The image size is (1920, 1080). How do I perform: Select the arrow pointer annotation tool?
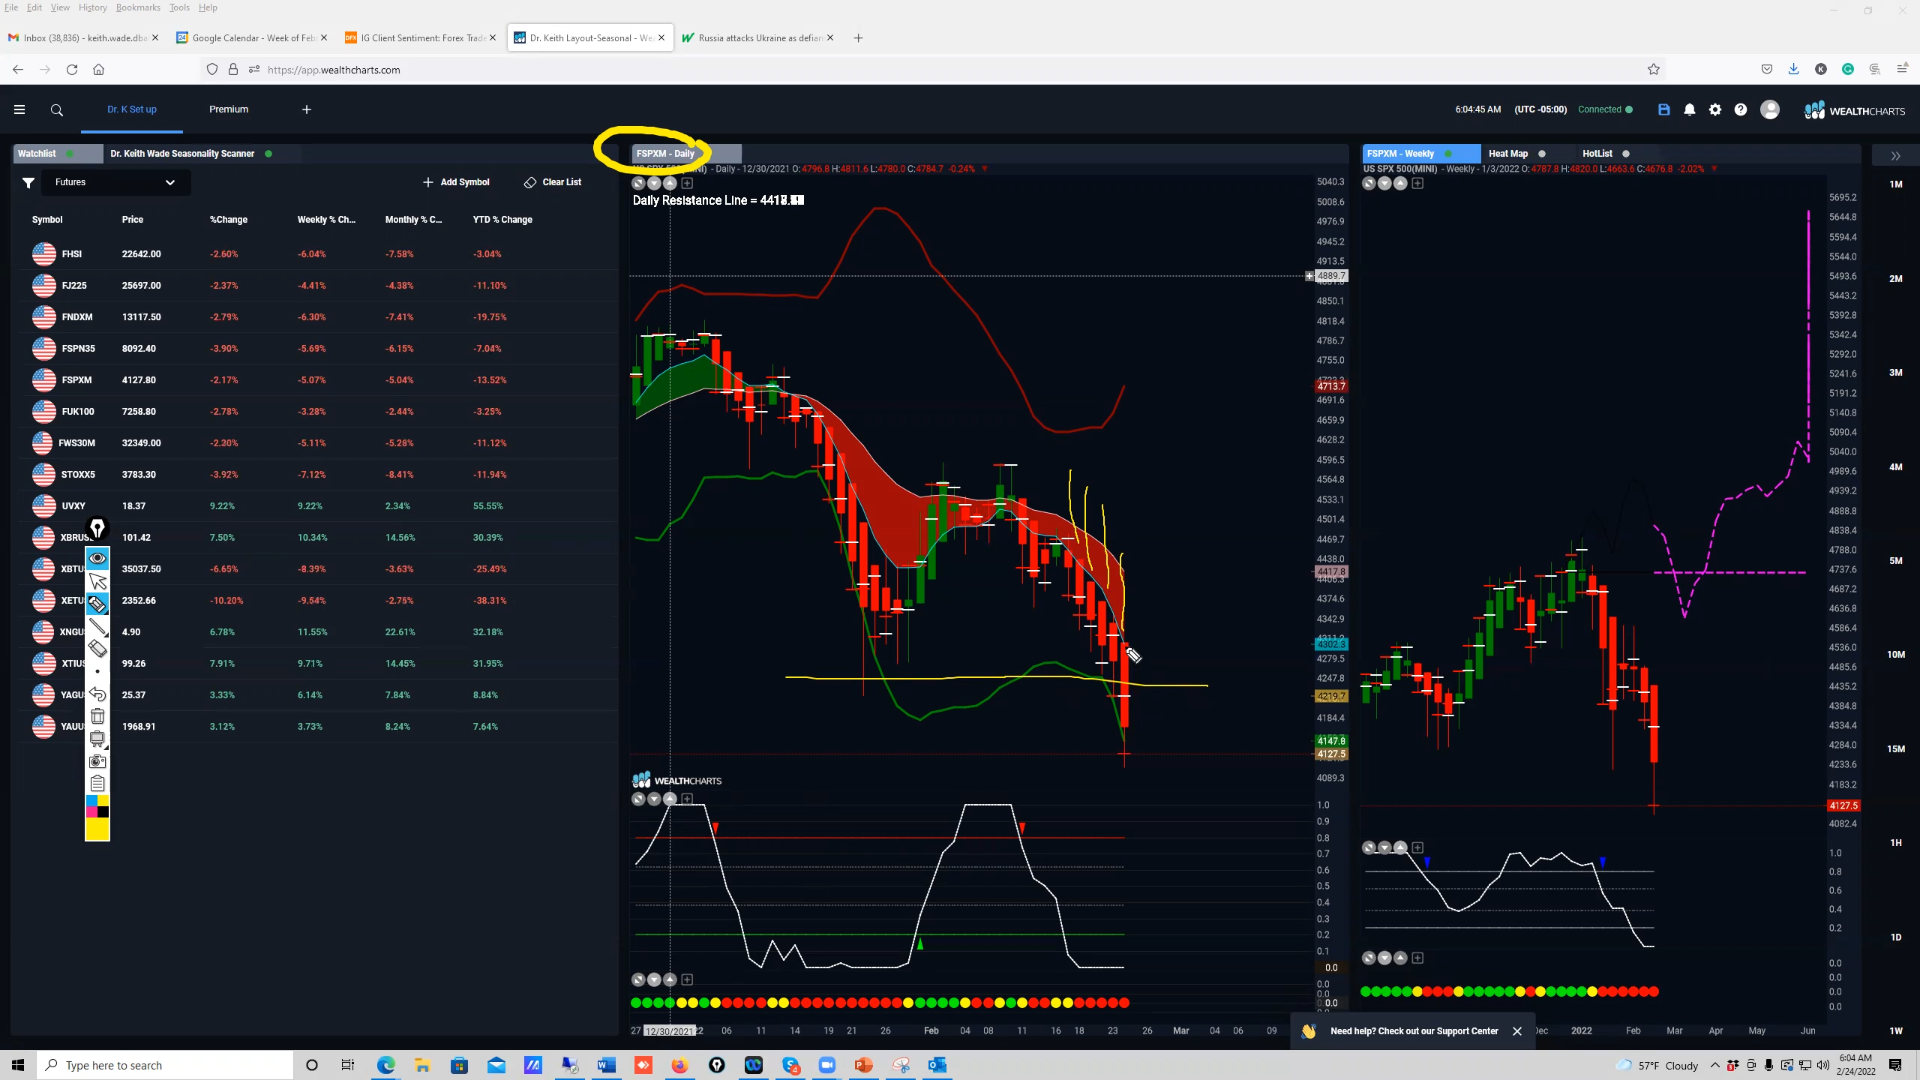point(97,581)
